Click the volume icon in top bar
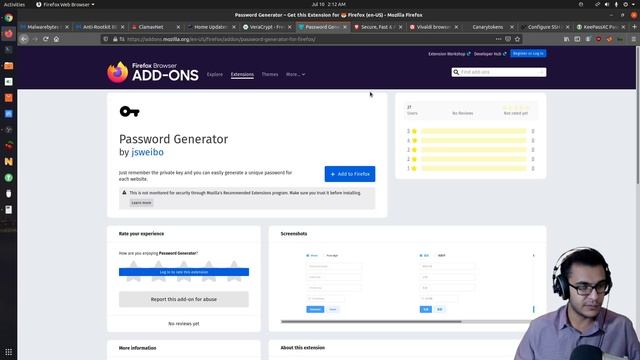 607,4
